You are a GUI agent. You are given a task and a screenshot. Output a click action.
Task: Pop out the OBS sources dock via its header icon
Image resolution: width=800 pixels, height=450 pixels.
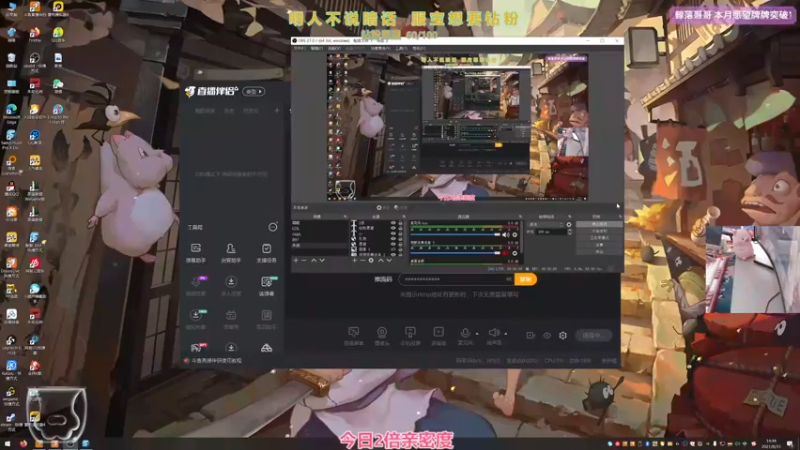pos(402,216)
